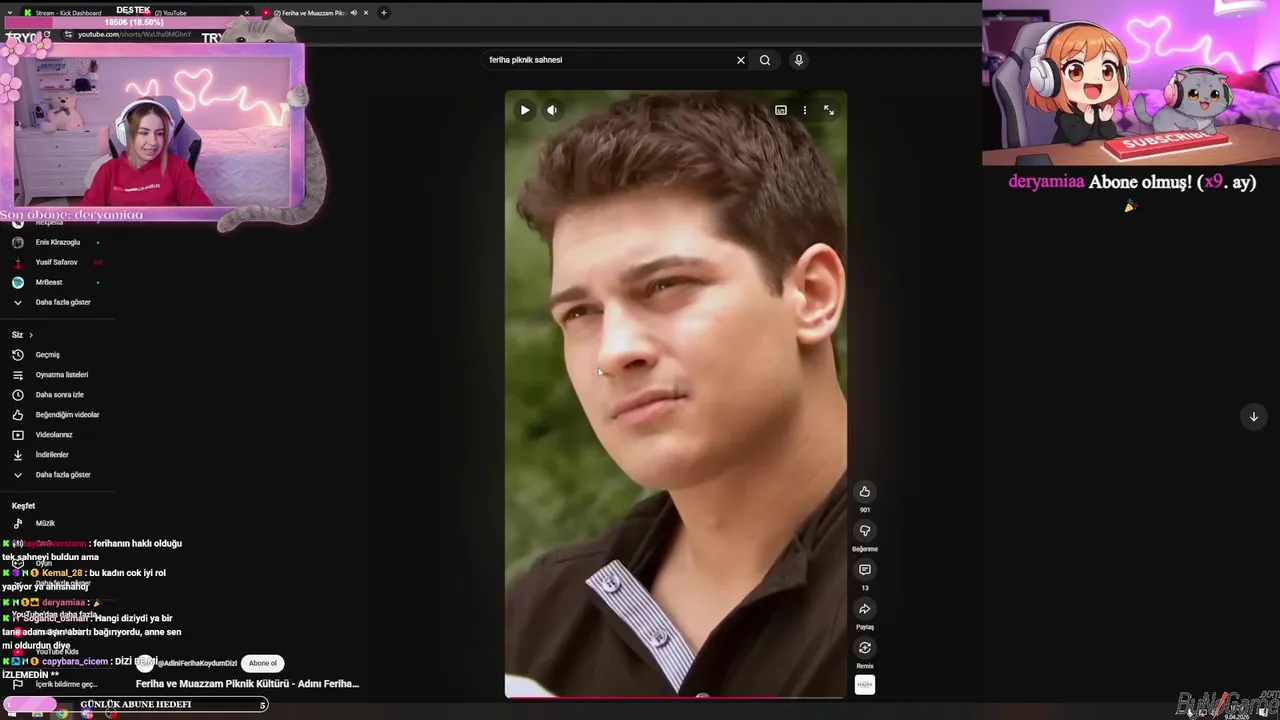Open site info icon in address bar
The width and height of the screenshot is (1280, 720).
pyautogui.click(x=68, y=35)
